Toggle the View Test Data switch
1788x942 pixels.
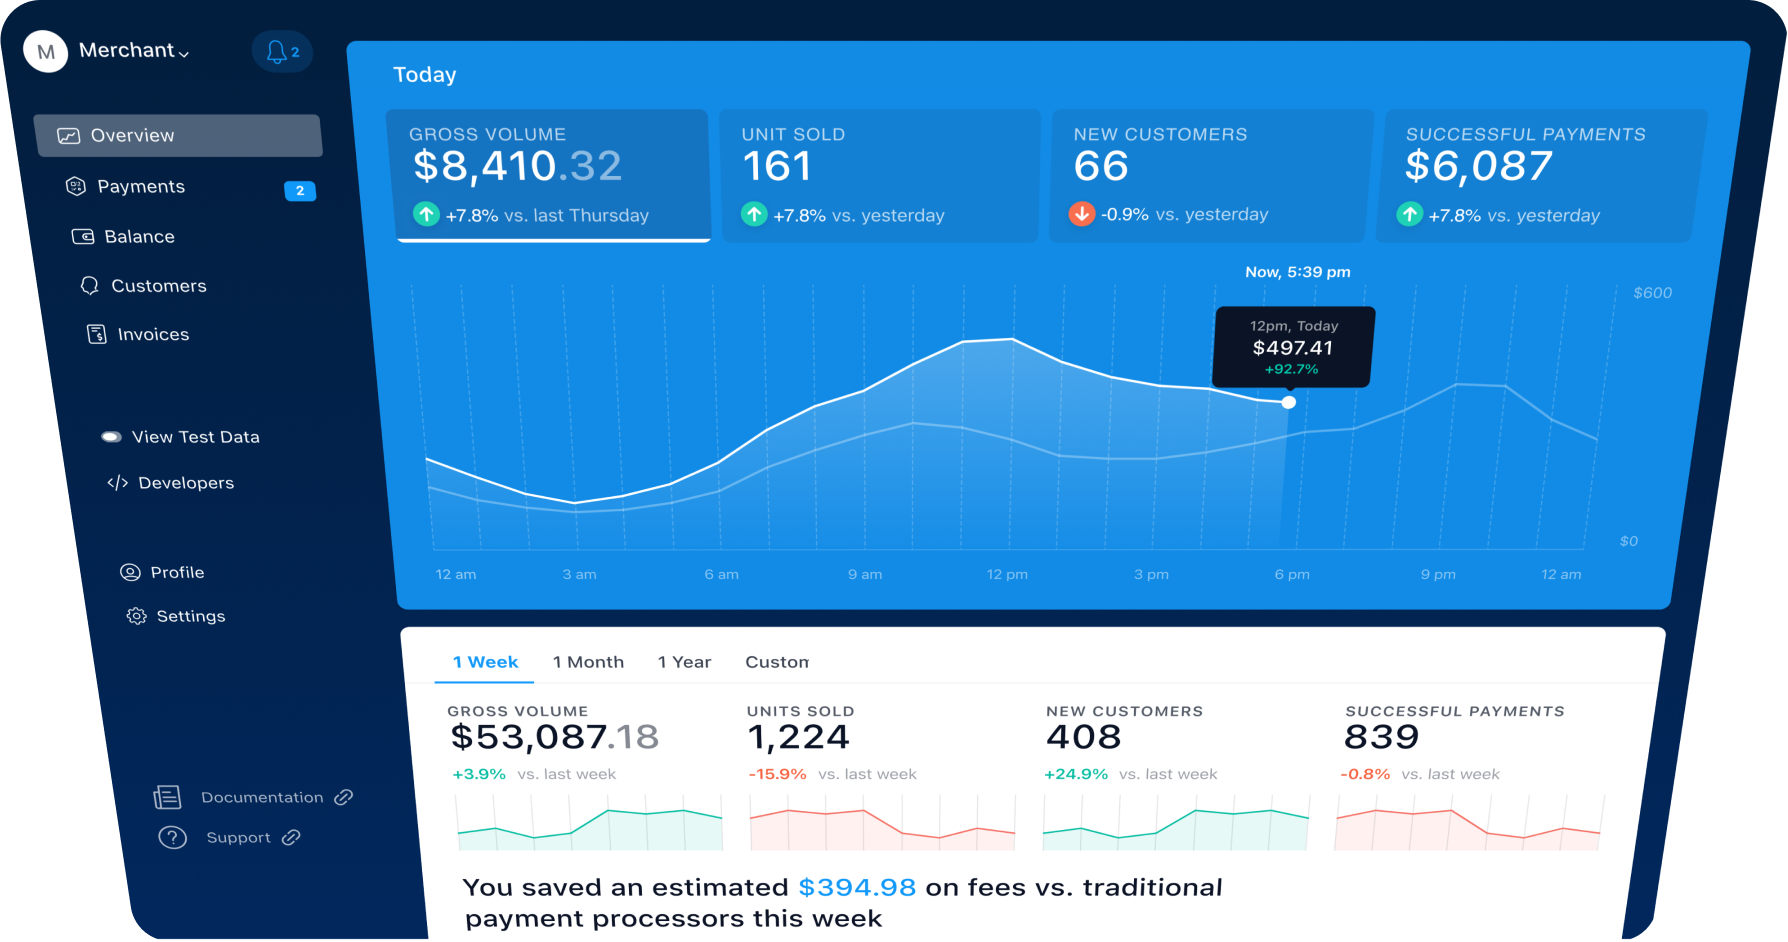pyautogui.click(x=111, y=437)
